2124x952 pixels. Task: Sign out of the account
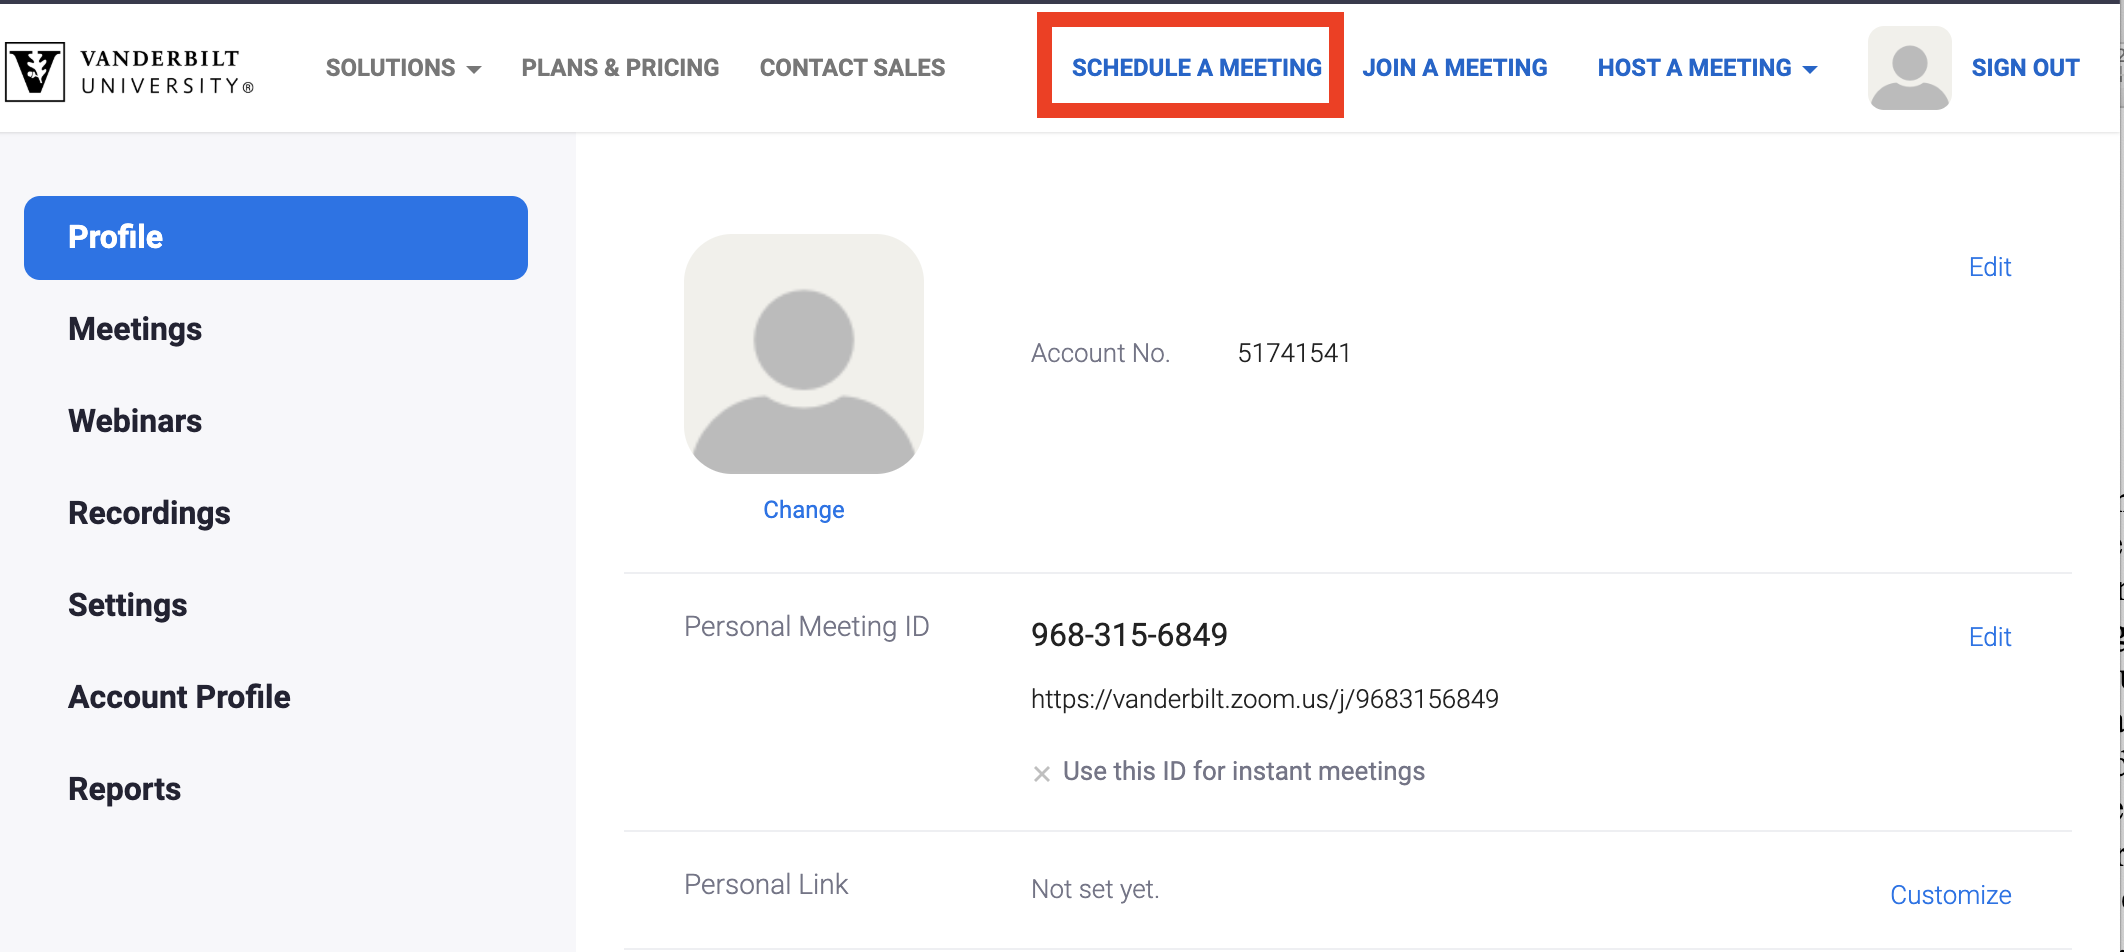pyautogui.click(x=2025, y=68)
